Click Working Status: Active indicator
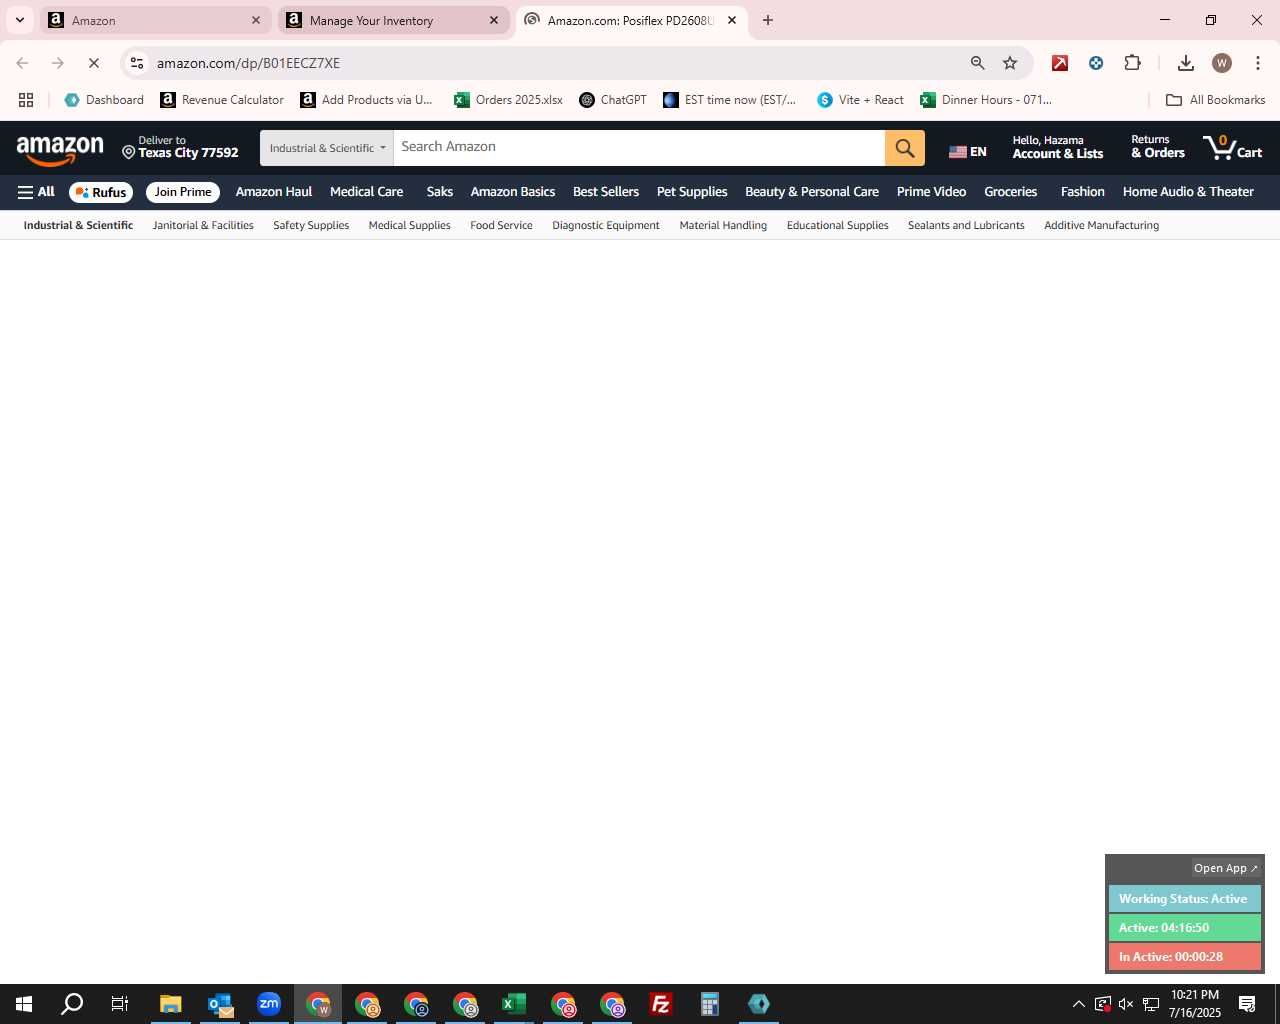The width and height of the screenshot is (1280, 1024). 1184,899
